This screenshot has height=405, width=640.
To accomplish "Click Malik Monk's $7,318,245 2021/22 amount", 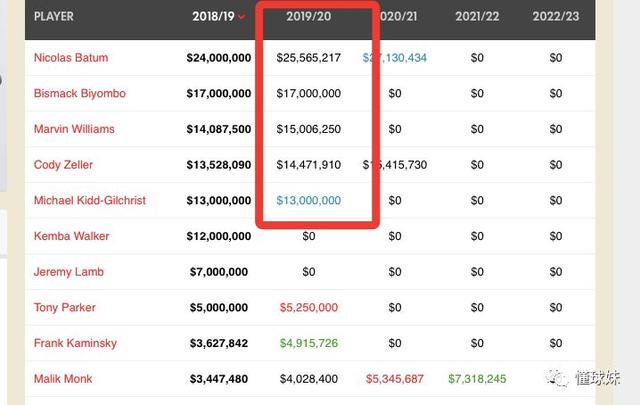I will click(476, 379).
